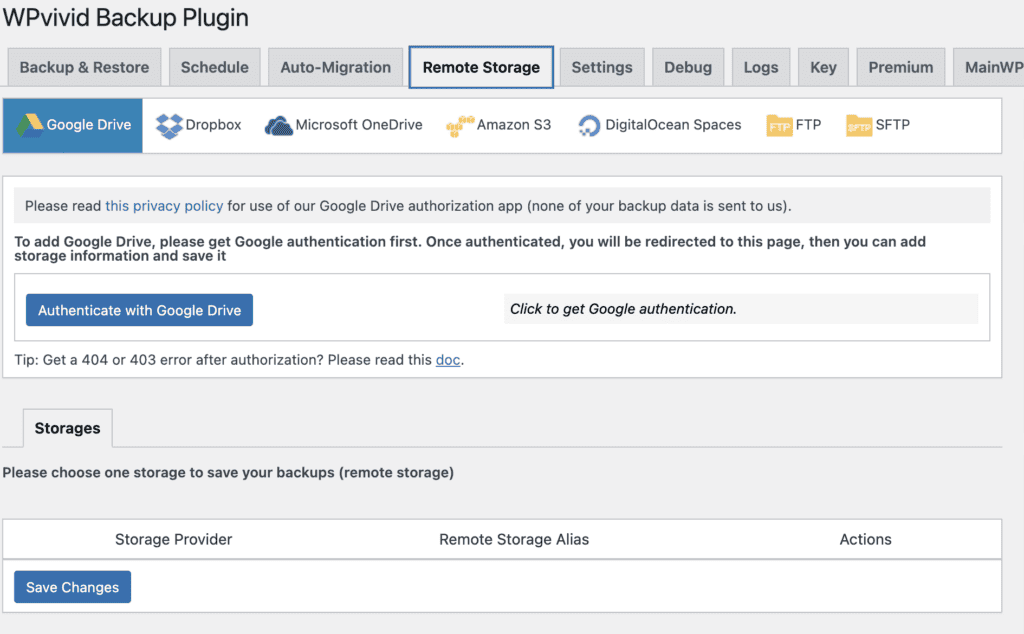Click the Microsoft OneDrive cloud icon
This screenshot has width=1024, height=634.
pos(278,125)
